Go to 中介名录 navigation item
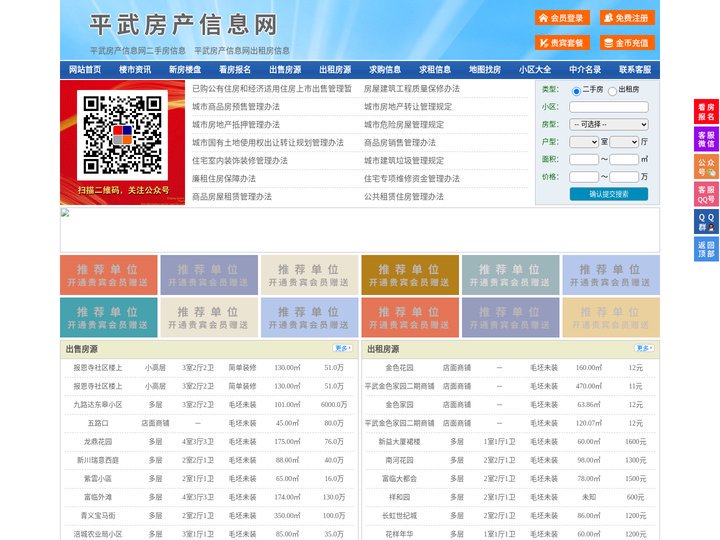720x540 pixels. pos(585,70)
